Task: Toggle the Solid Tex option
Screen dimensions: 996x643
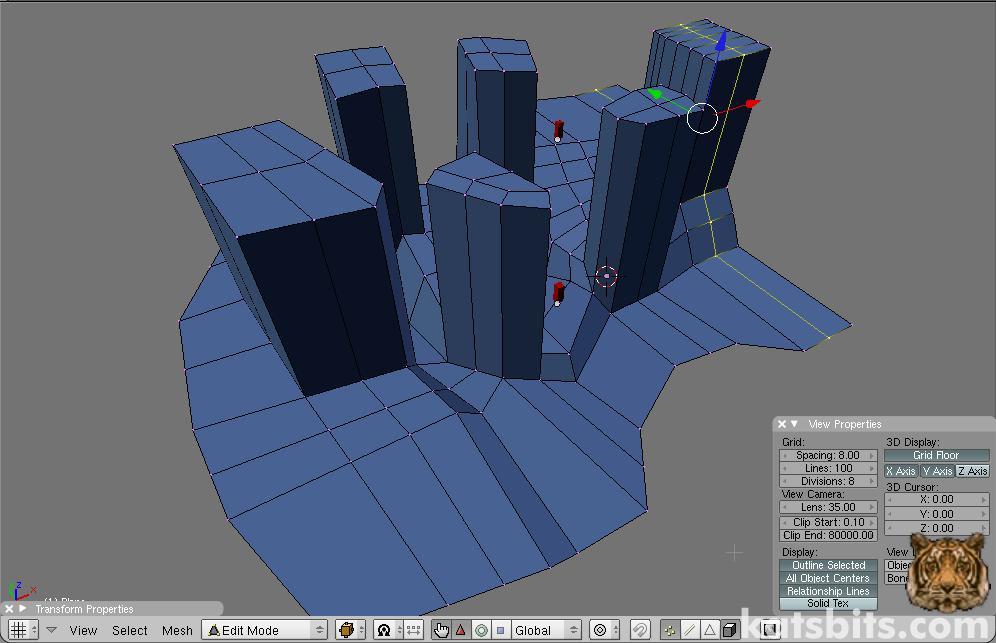Action: tap(828, 604)
